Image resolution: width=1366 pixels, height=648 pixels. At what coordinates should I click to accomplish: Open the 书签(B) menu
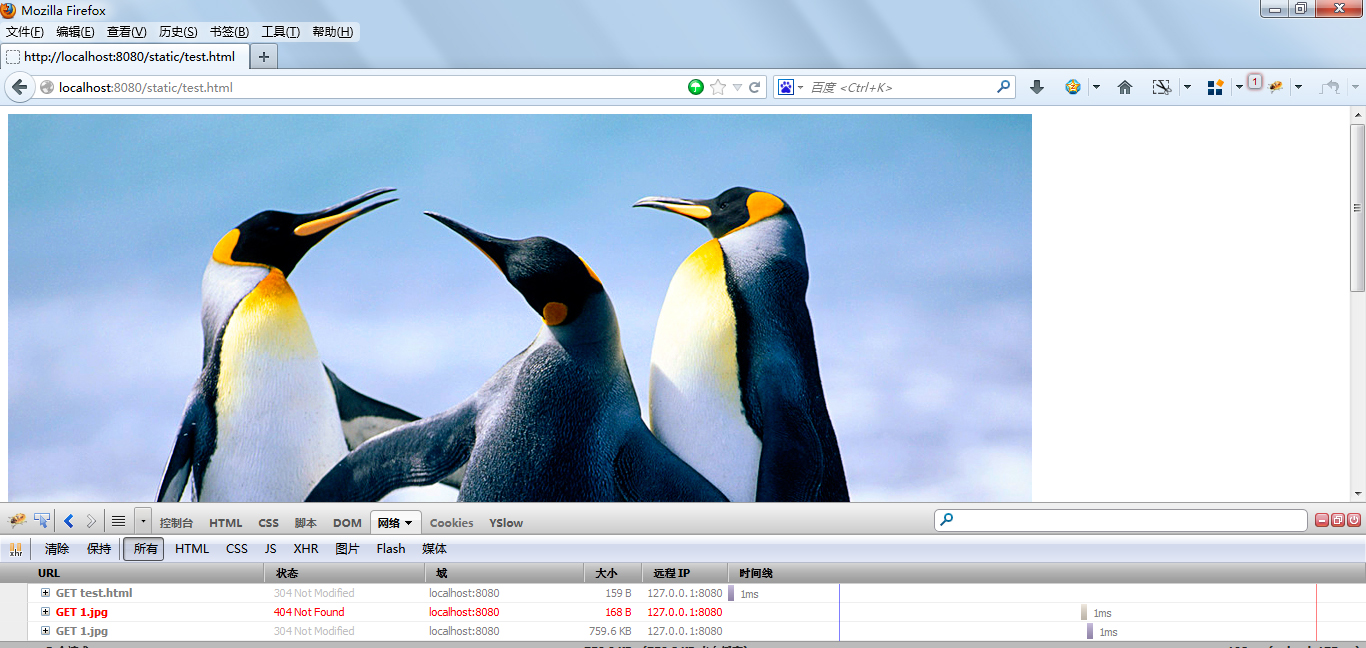(x=229, y=32)
